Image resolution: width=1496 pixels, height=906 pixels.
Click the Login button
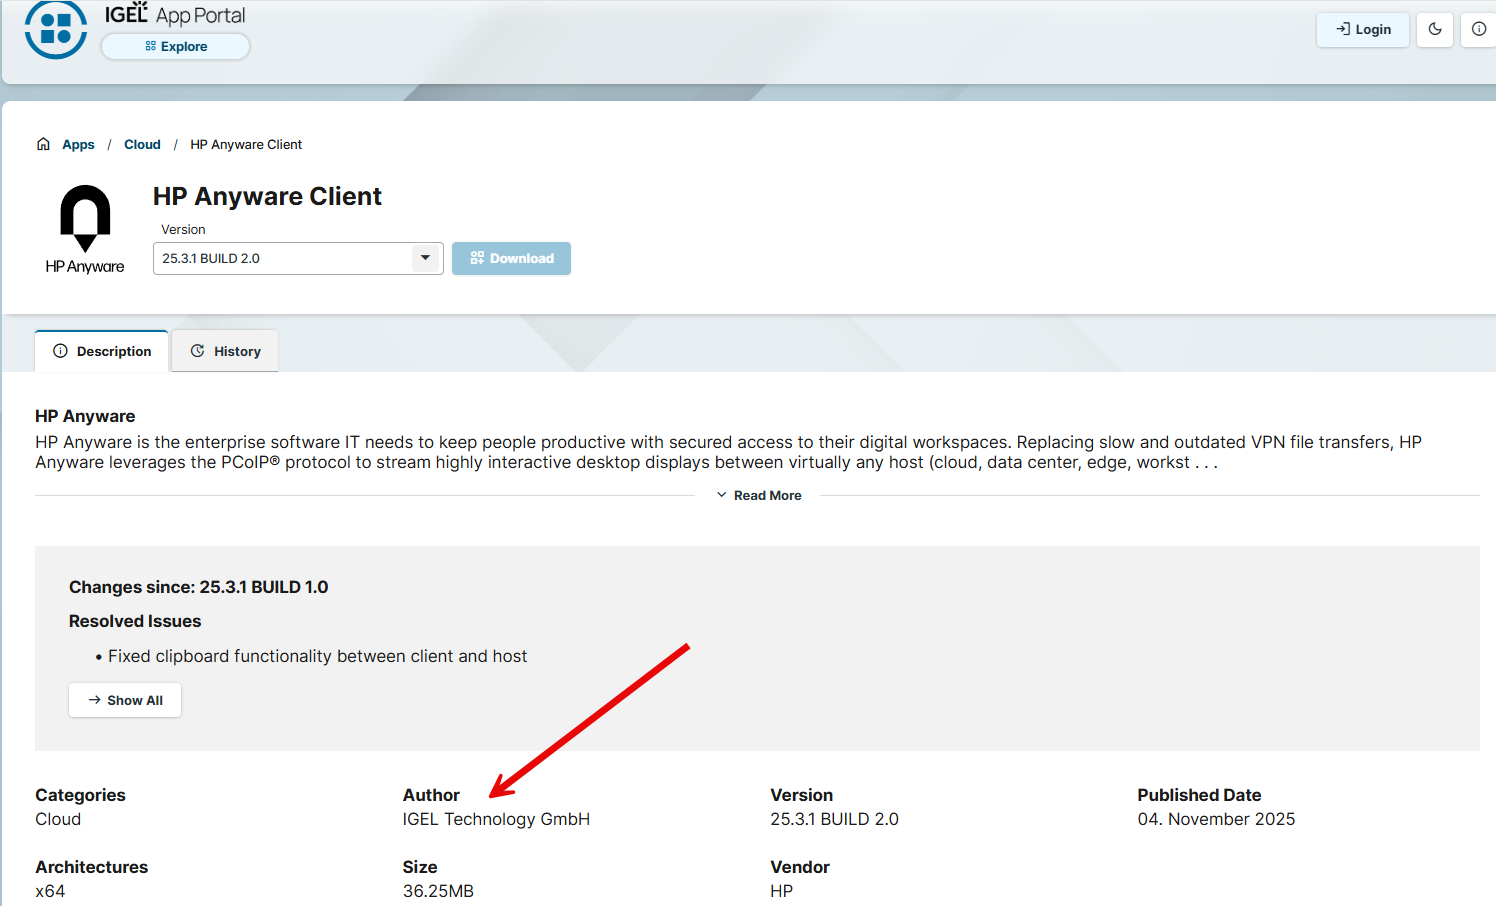pos(1362,29)
